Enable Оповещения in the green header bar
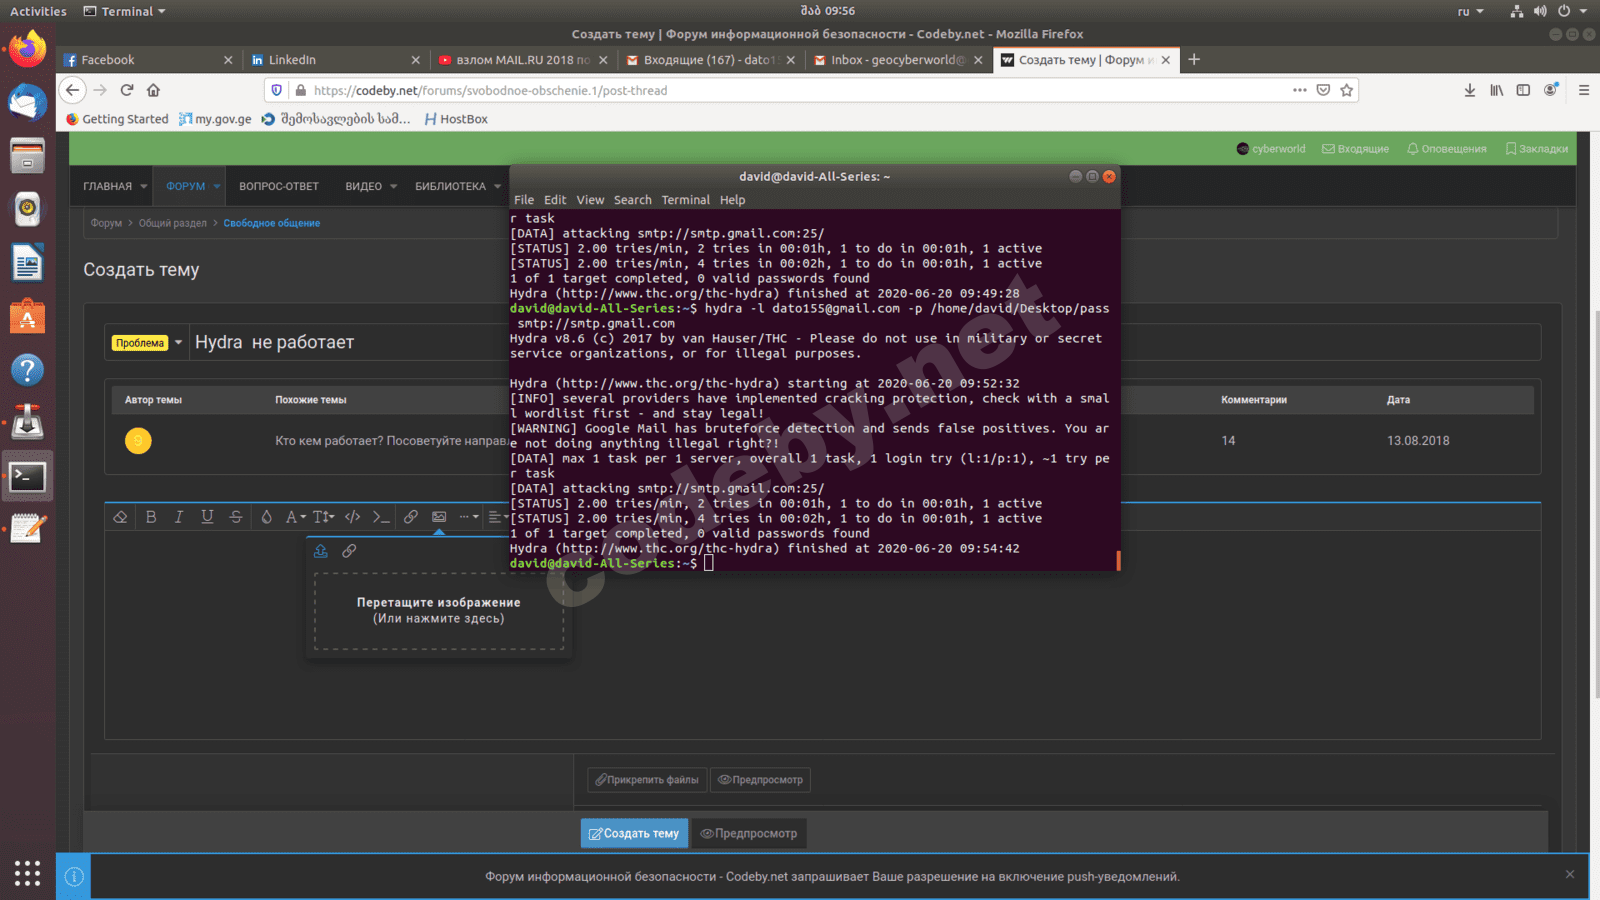 point(1446,148)
